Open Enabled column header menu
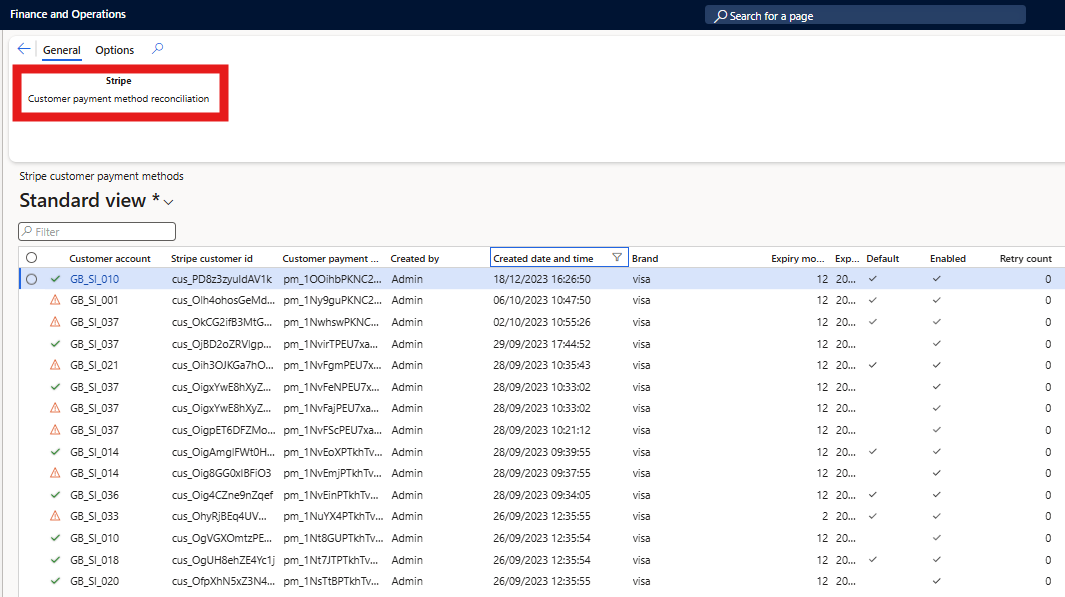 pyautogui.click(x=948, y=258)
